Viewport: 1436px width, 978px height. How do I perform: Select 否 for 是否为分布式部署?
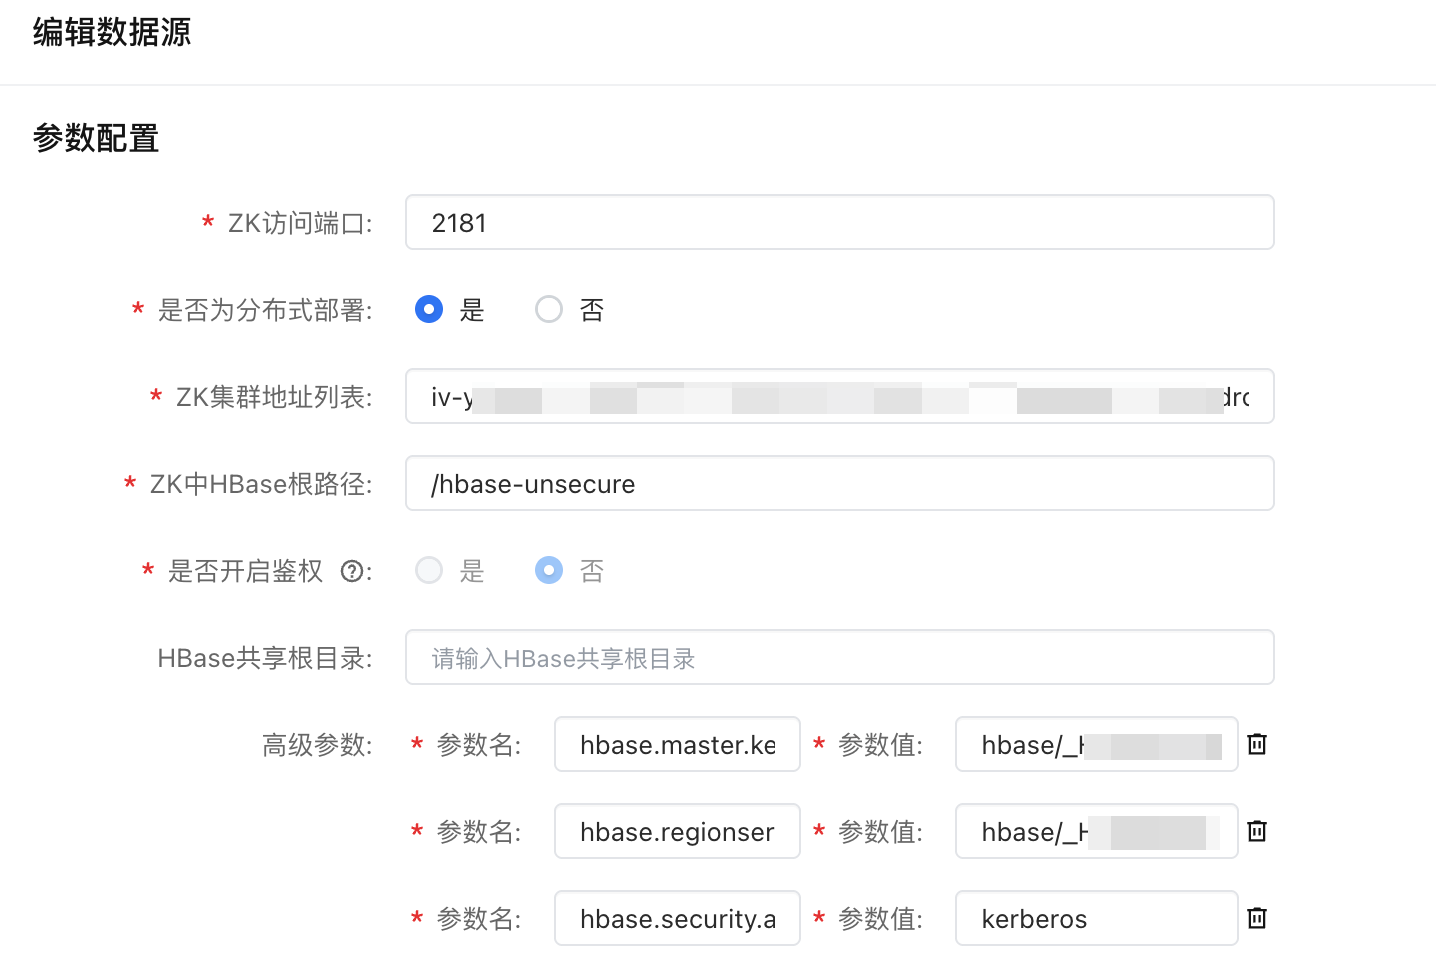[549, 310]
